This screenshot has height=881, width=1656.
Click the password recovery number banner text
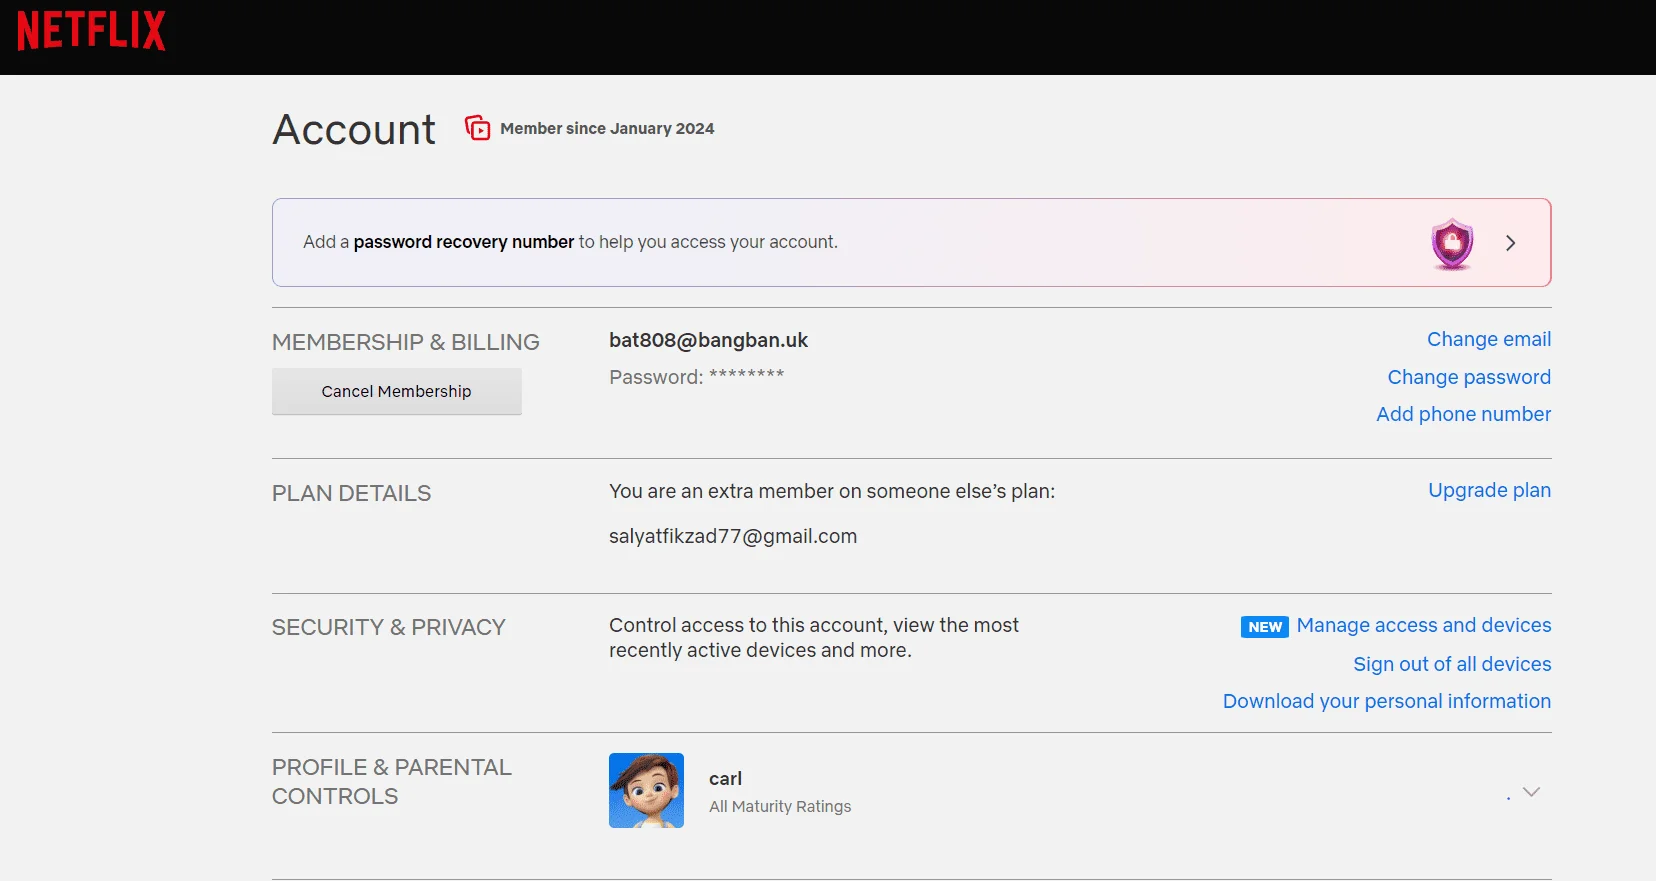(570, 242)
